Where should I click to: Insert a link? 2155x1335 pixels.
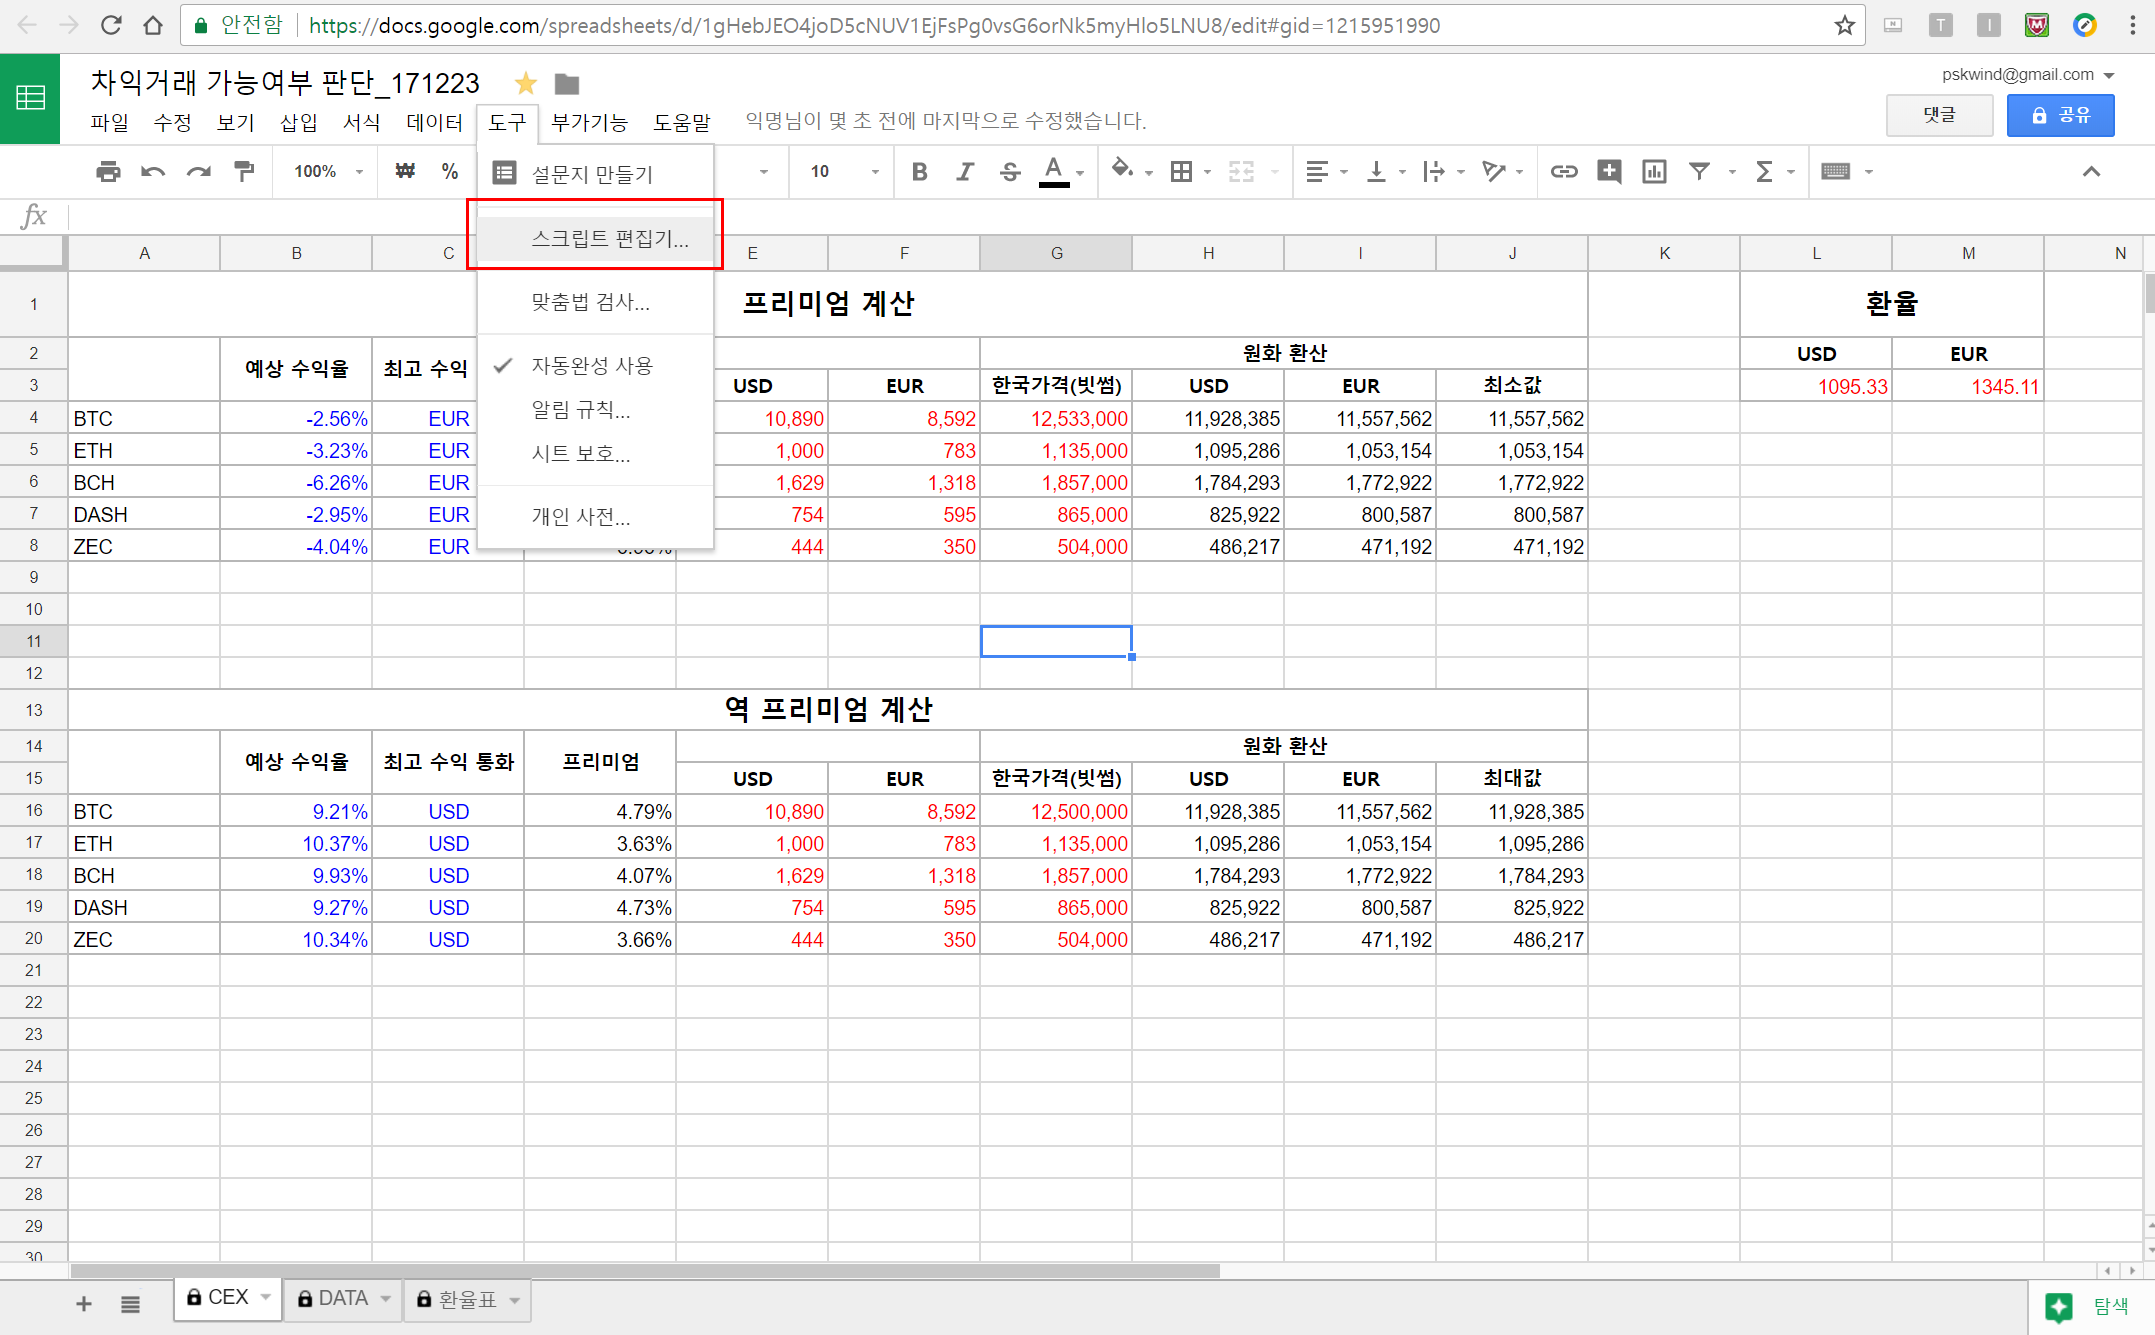[1564, 172]
